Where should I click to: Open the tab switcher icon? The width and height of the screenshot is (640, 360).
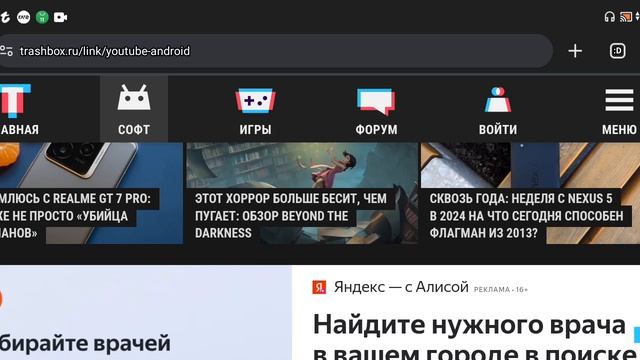tap(618, 51)
